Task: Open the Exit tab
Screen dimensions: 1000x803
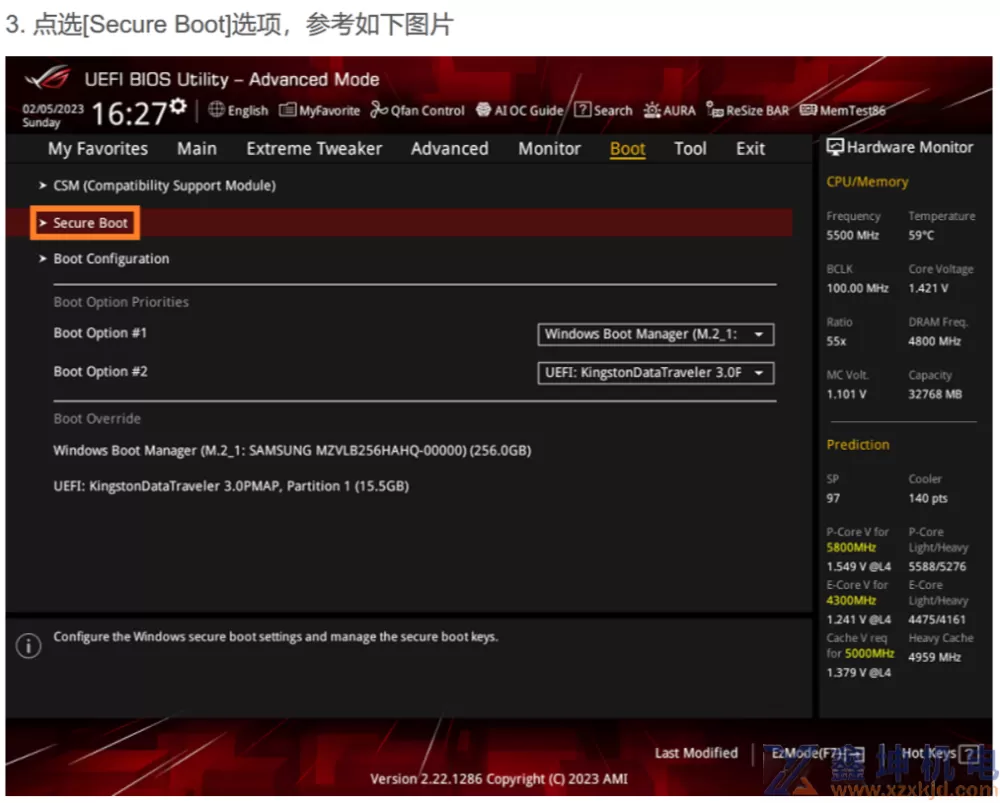Action: [x=750, y=149]
